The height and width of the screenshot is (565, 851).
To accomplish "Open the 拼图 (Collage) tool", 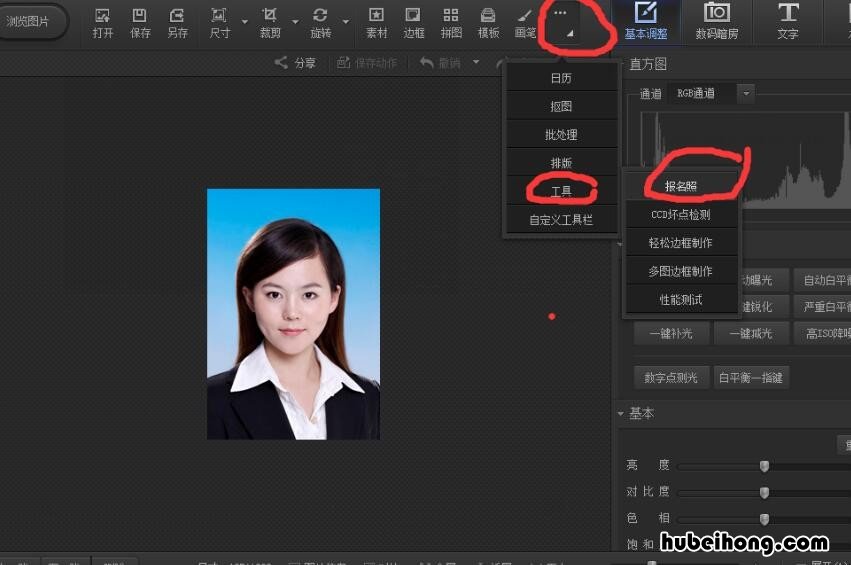I will point(451,23).
